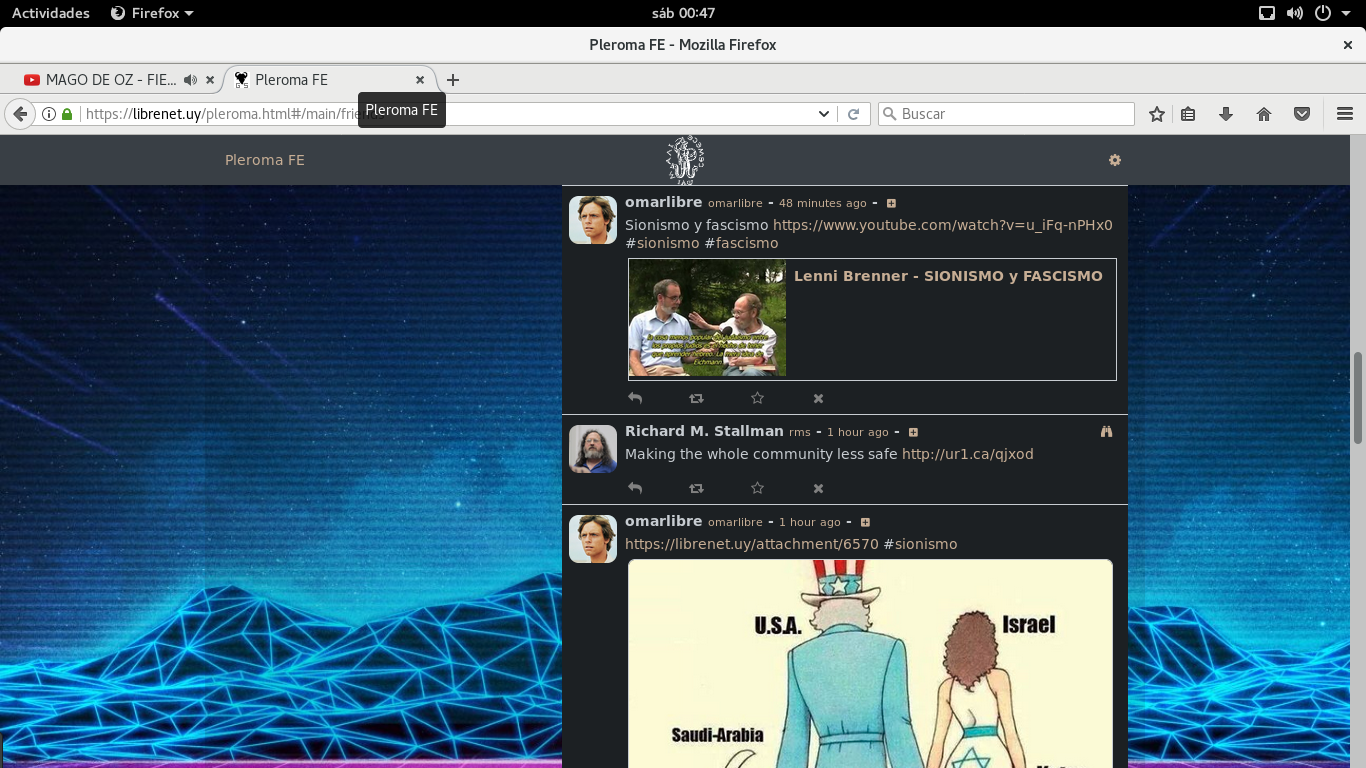Favorite Richard M. Stallman's post
The height and width of the screenshot is (768, 1366).
point(757,488)
